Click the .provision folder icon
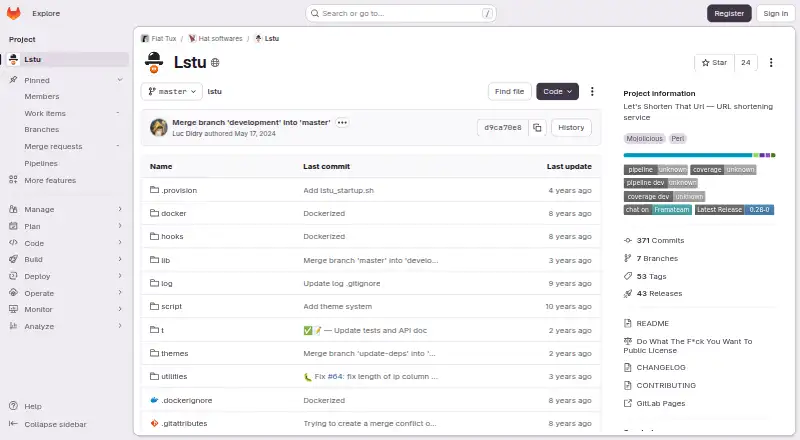This screenshot has width=800, height=440. (154, 190)
